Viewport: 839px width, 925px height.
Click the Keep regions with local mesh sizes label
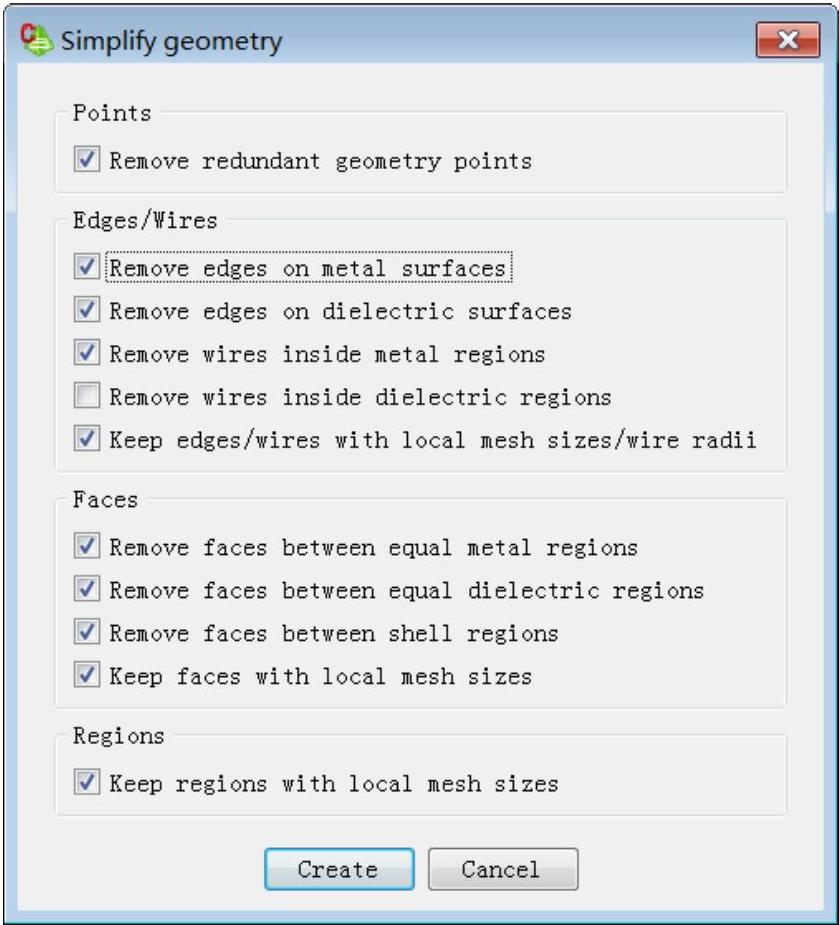pyautogui.click(x=334, y=784)
